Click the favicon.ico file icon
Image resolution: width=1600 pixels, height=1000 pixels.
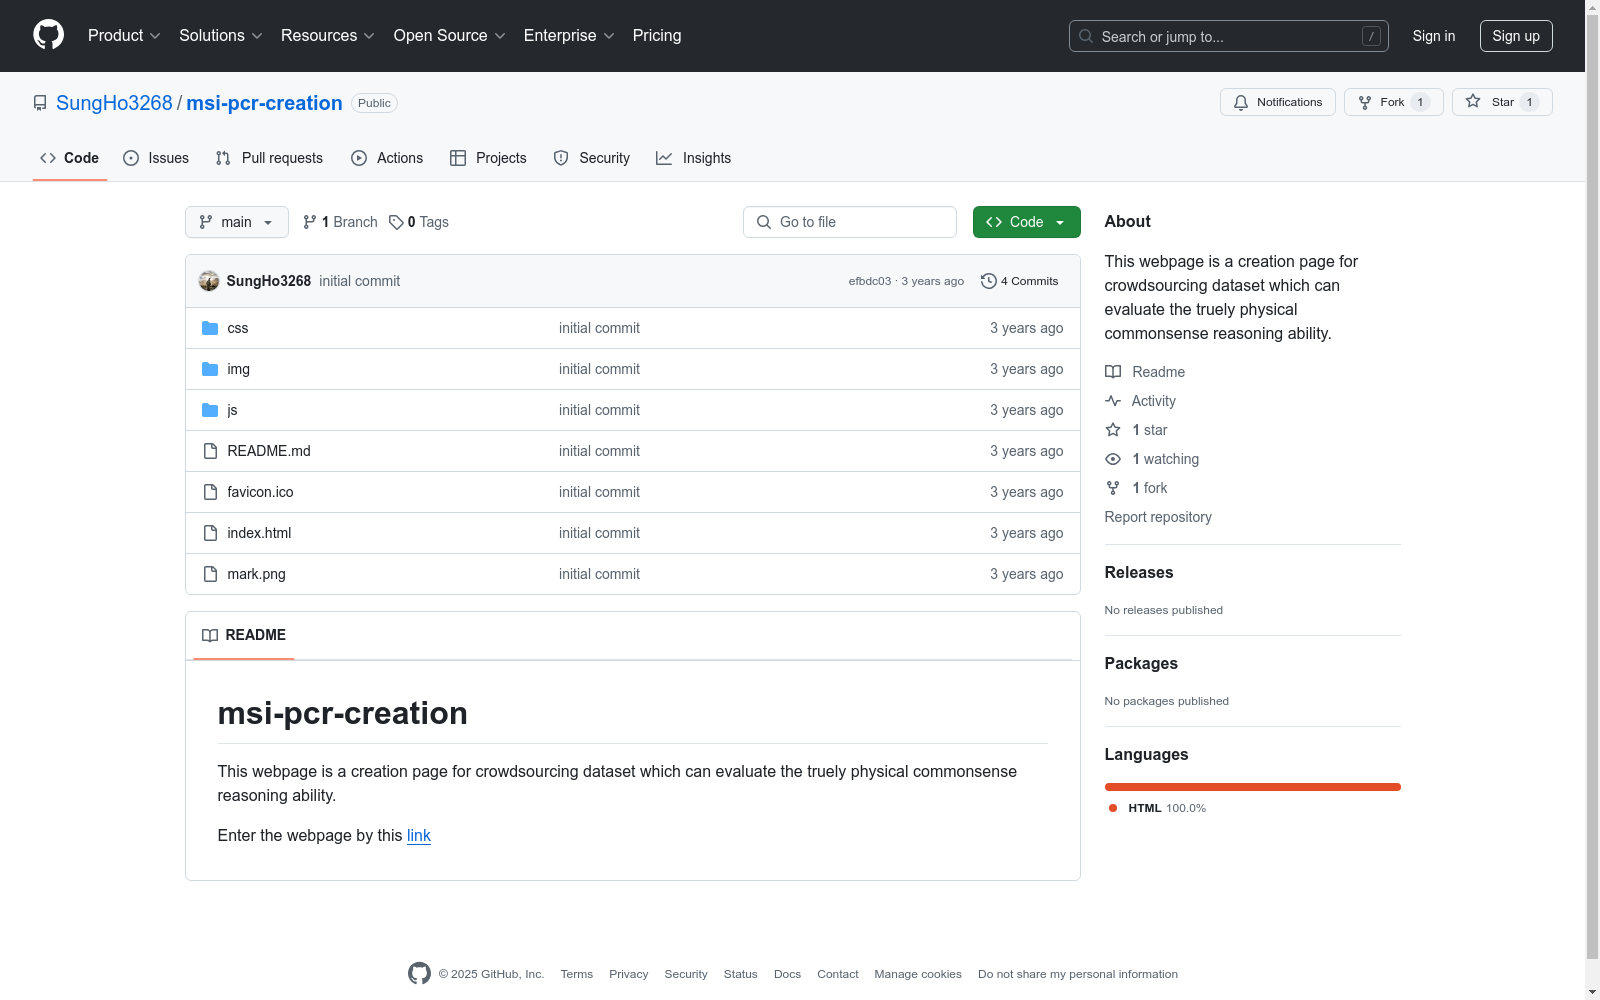[x=210, y=492]
